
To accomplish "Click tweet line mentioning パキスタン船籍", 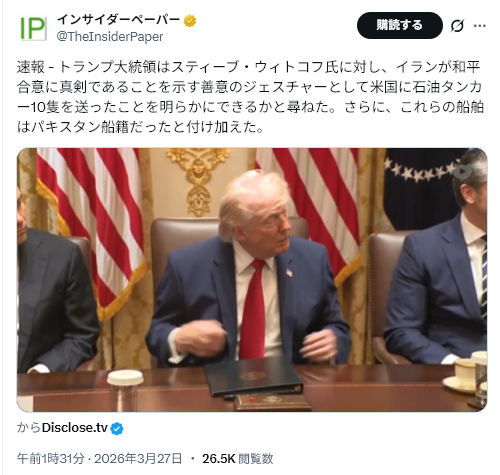I will click(140, 127).
